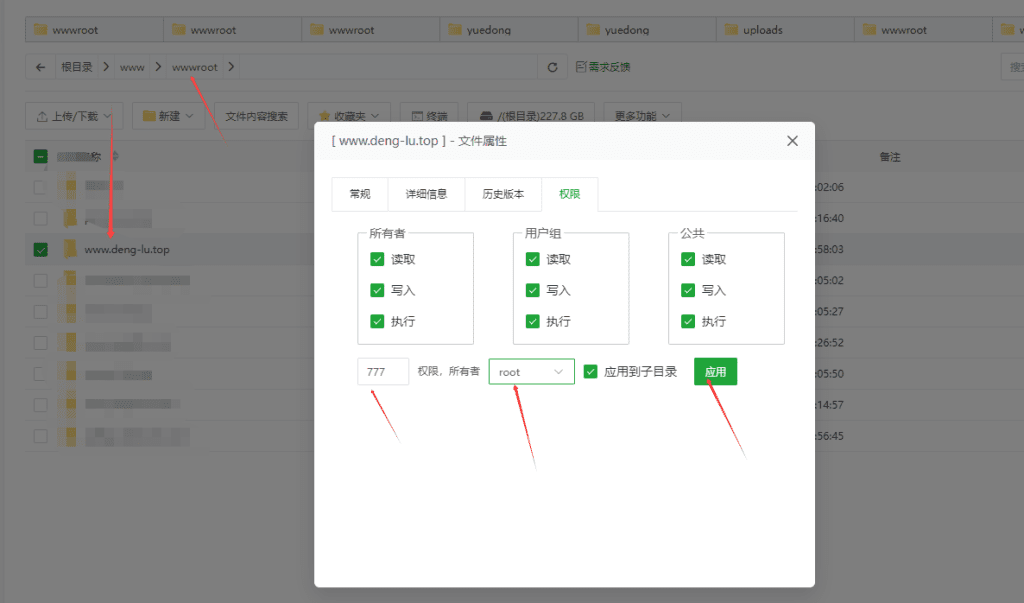Viewport: 1024px width, 603px height.
Task: Toggle the select-all checkbox in header
Action: tap(40, 156)
